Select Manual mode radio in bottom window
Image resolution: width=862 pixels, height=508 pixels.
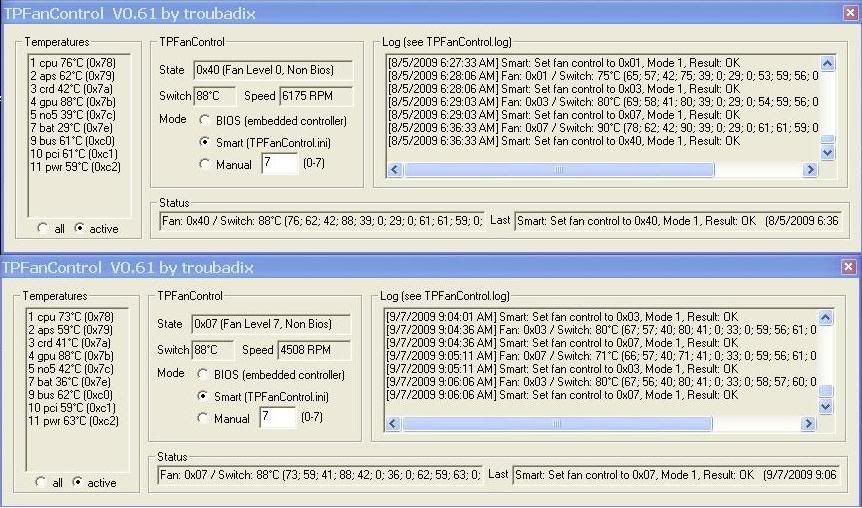pyautogui.click(x=205, y=418)
